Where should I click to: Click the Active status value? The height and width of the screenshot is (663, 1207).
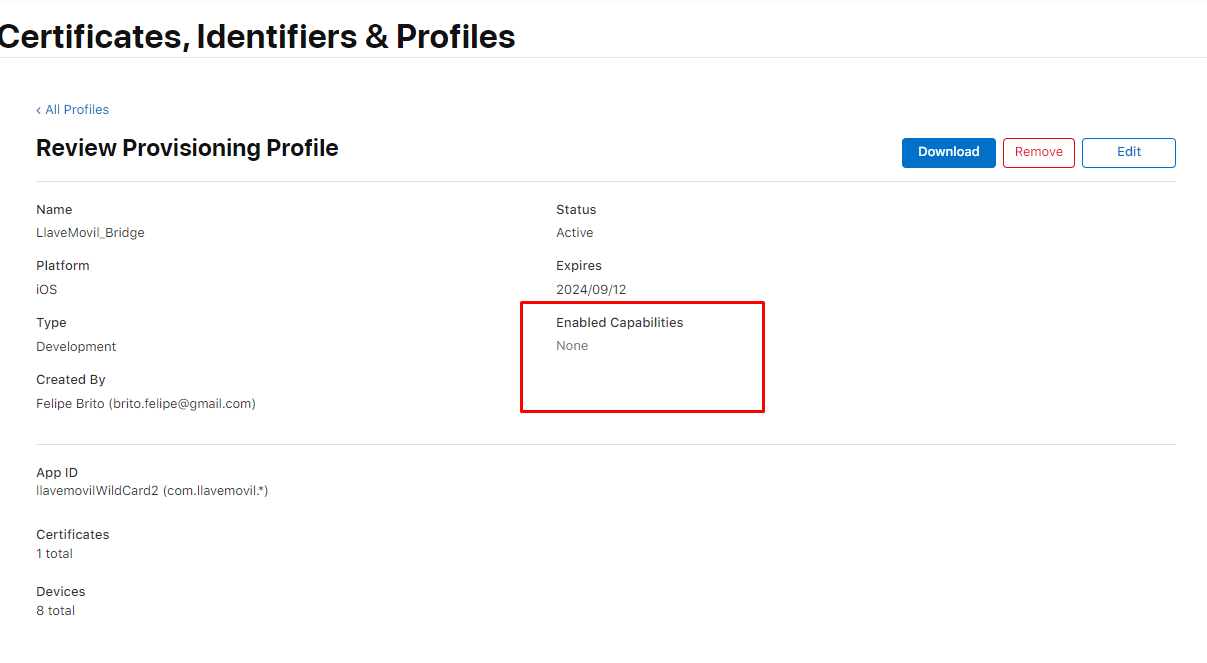coord(574,233)
